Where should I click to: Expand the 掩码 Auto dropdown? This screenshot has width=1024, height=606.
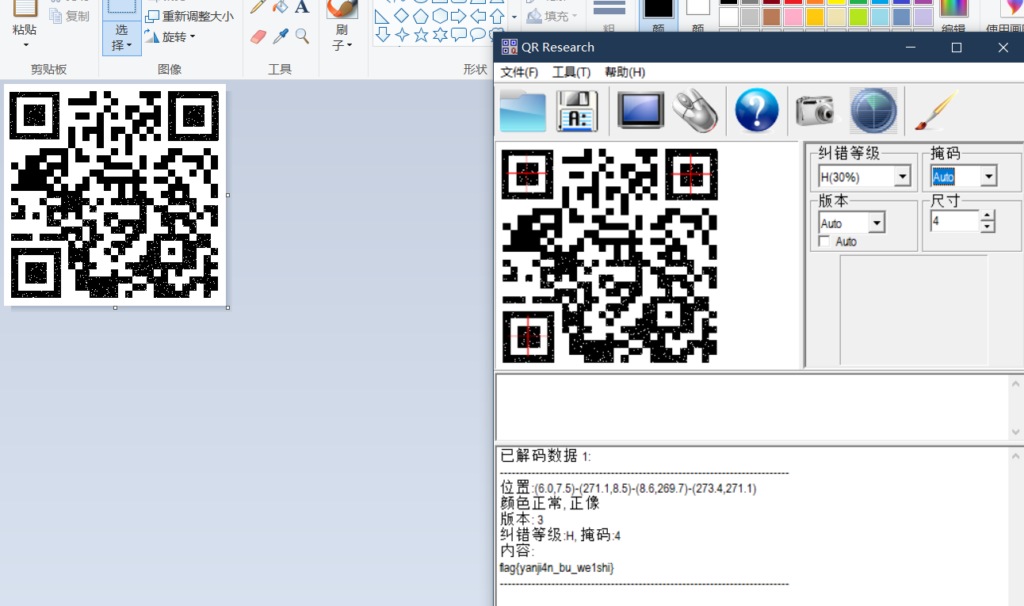pyautogui.click(x=989, y=176)
